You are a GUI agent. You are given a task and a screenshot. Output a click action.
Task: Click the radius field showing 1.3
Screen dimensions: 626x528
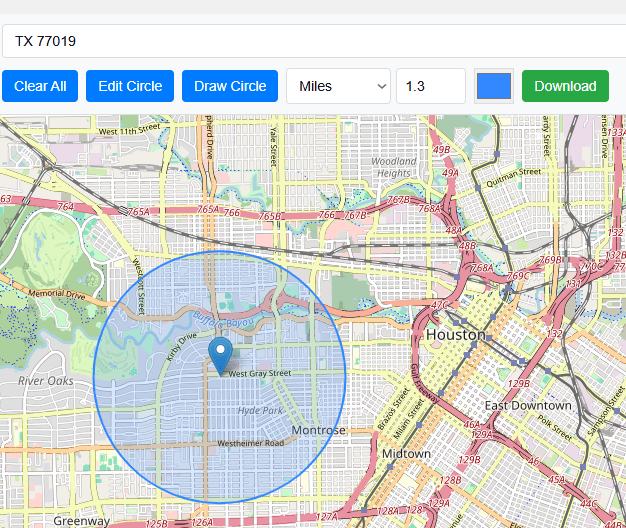[x=430, y=86]
